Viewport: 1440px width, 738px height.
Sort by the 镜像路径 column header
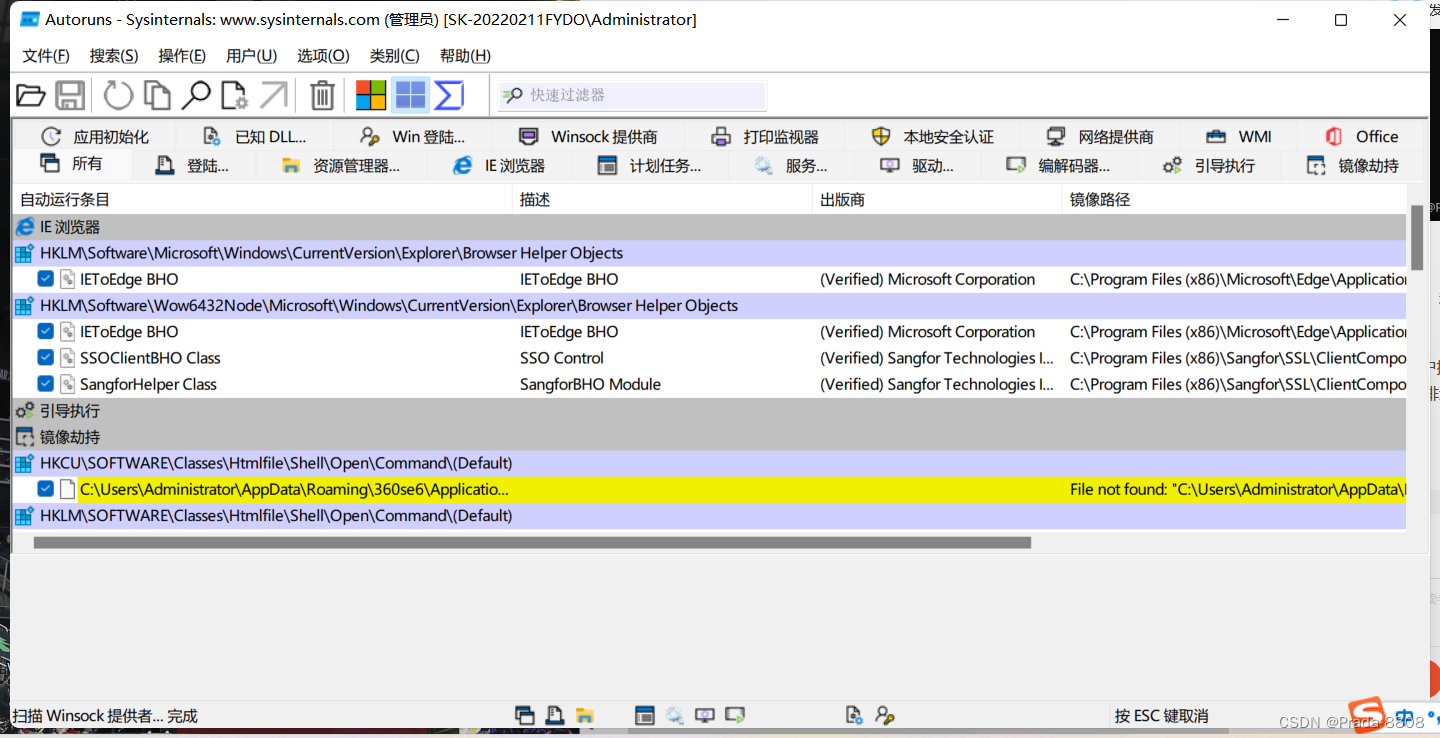pos(1234,200)
